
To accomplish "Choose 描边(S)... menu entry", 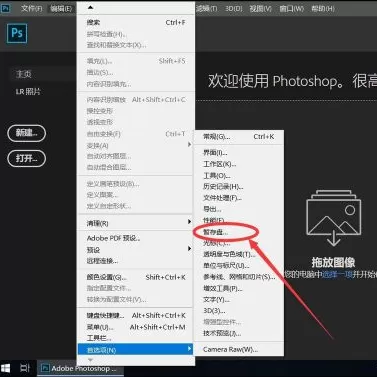I will [x=136, y=72].
